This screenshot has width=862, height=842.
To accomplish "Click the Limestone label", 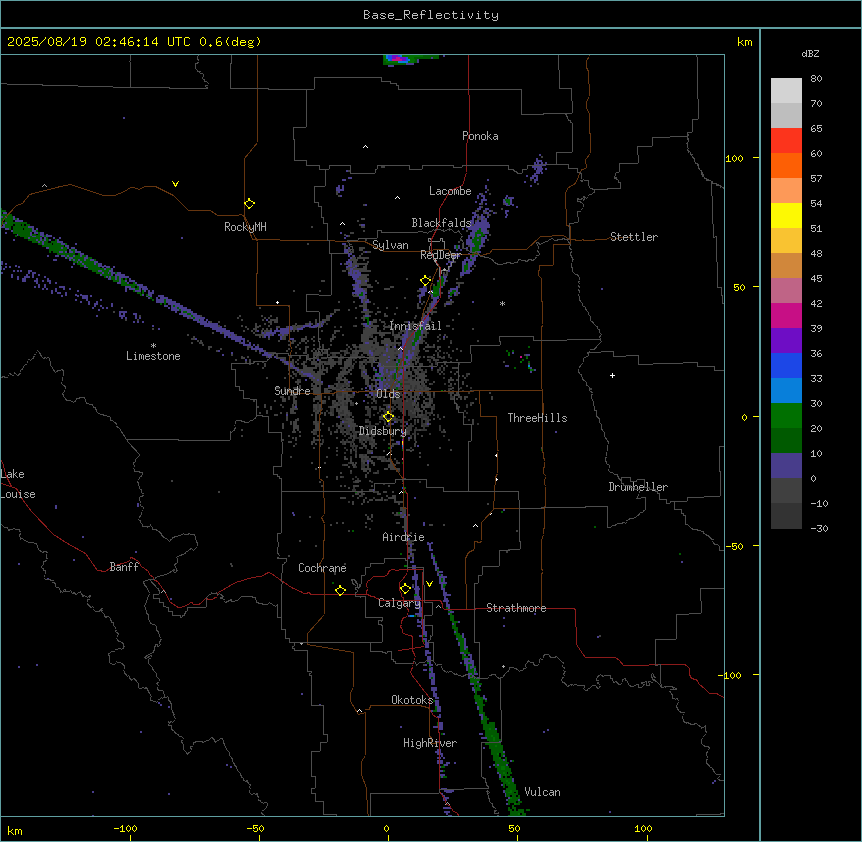I will coord(153,356).
